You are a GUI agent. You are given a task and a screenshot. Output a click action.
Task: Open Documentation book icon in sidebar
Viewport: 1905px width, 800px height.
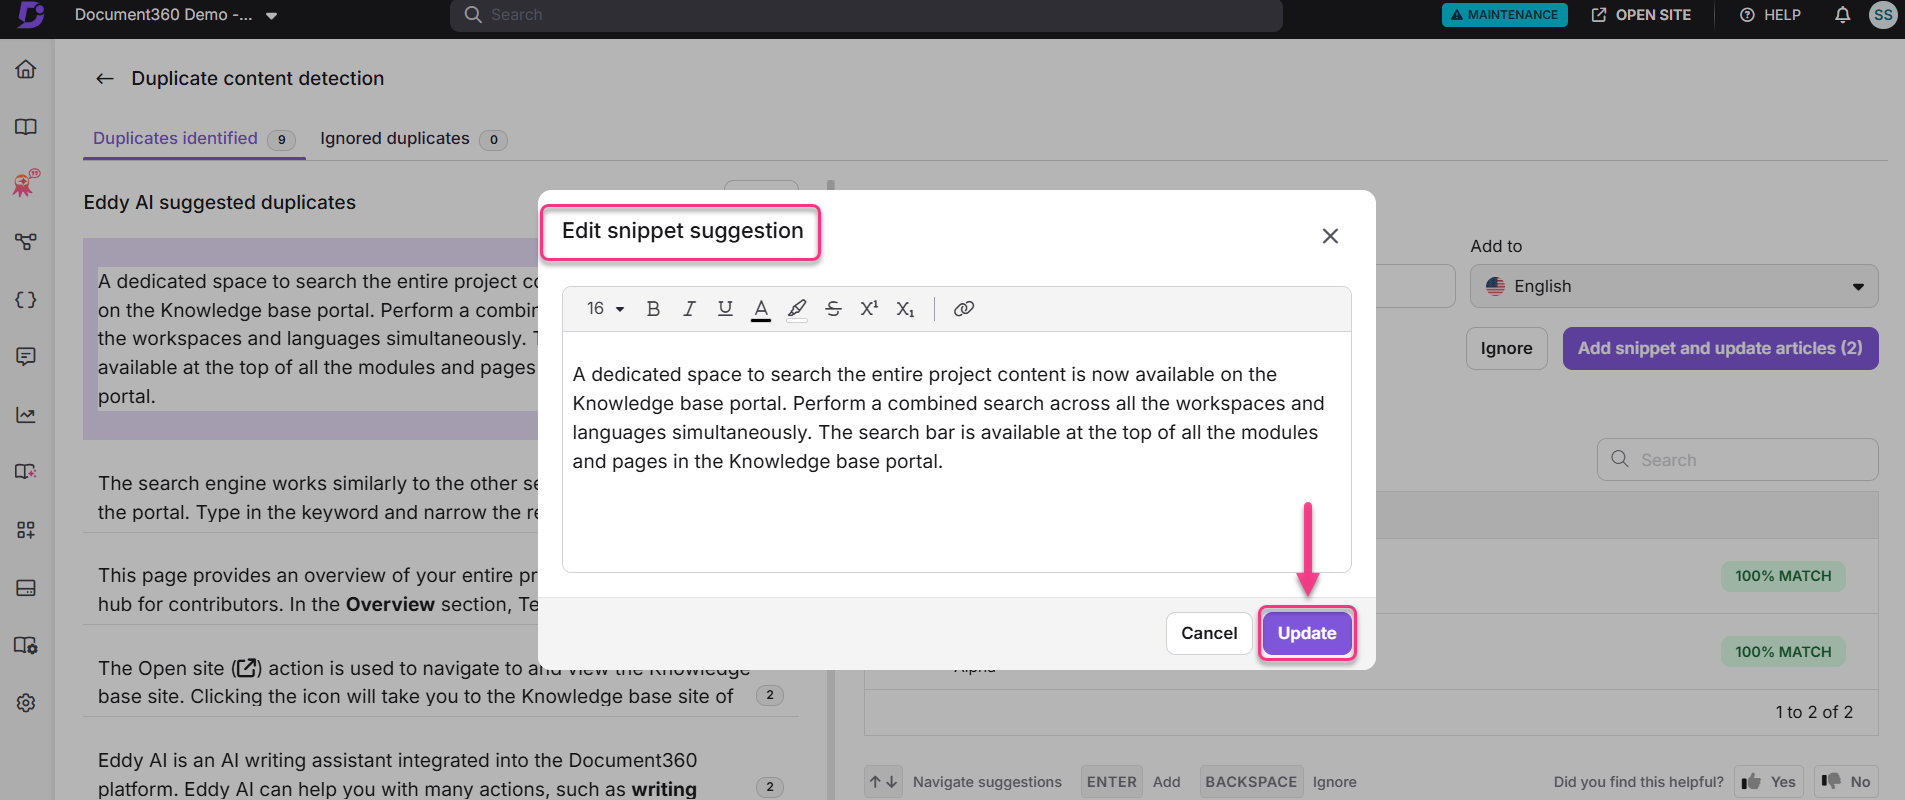click(26, 127)
